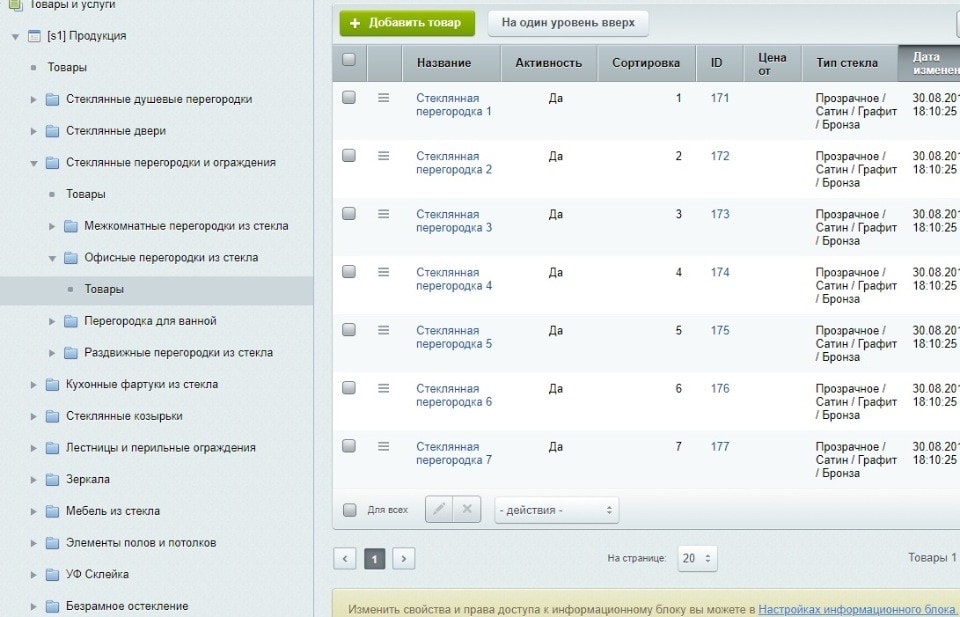The height and width of the screenshot is (617, 960).
Task: Expand Лестницы и перильные ограждения node
Action: point(34,448)
